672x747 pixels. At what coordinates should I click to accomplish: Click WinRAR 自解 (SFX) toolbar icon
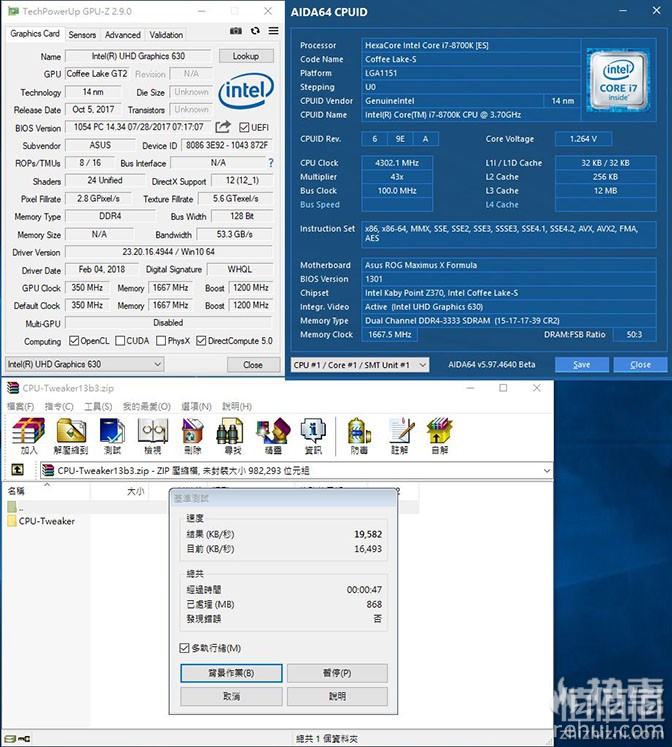click(440, 435)
